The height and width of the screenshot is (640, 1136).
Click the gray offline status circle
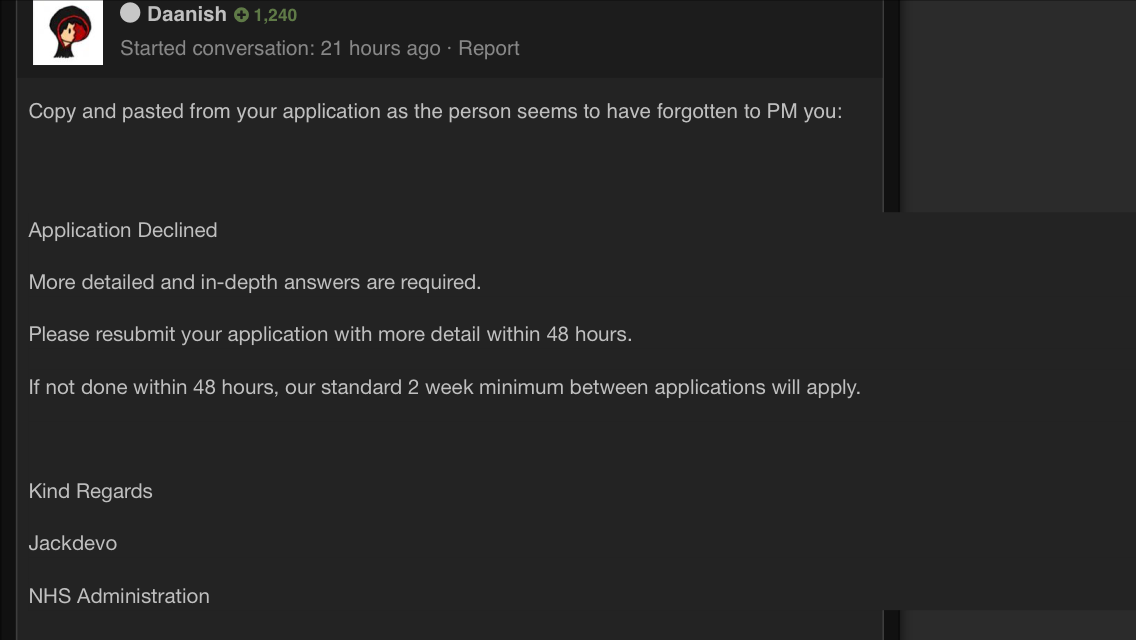tap(130, 13)
